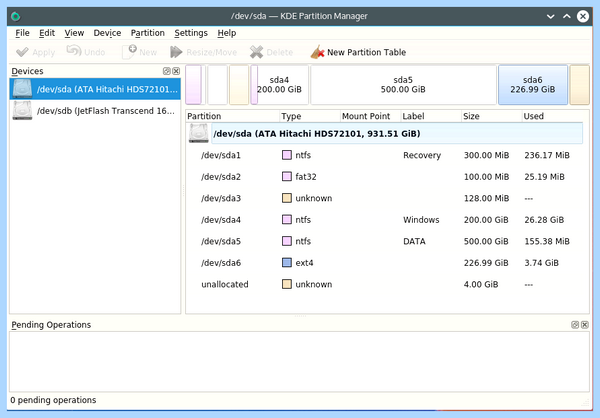Viewport: 600px width, 418px height.
Task: Open the Settings menu
Action: tap(191, 33)
